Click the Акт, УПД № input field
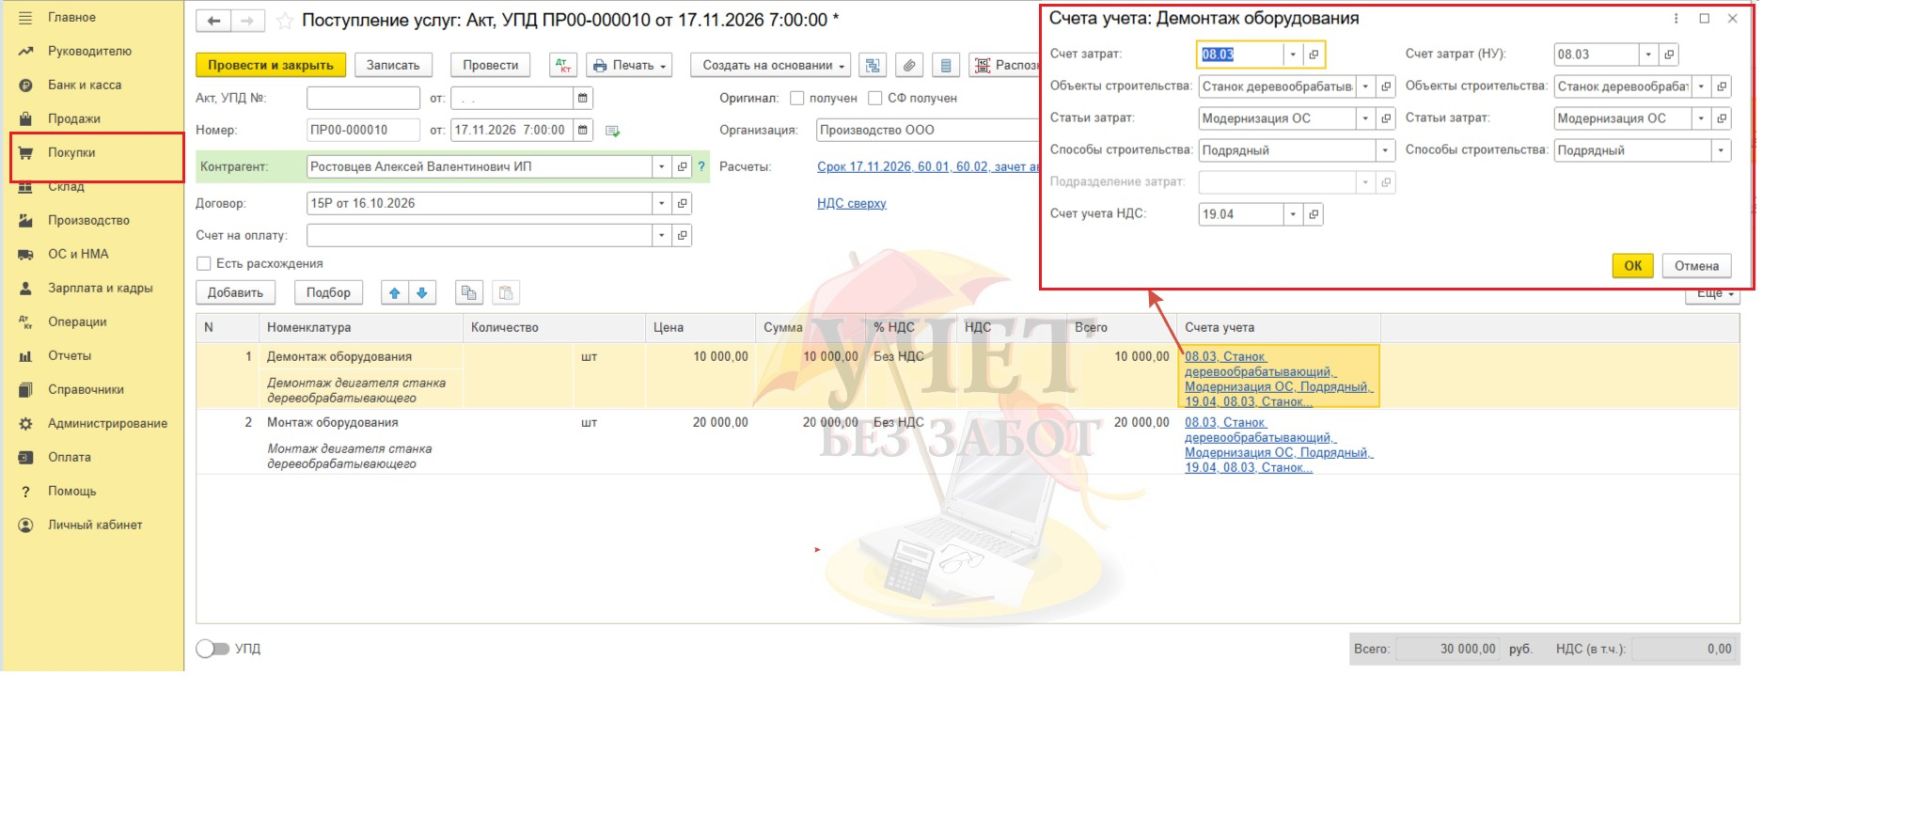The image size is (1920, 816). tap(363, 98)
